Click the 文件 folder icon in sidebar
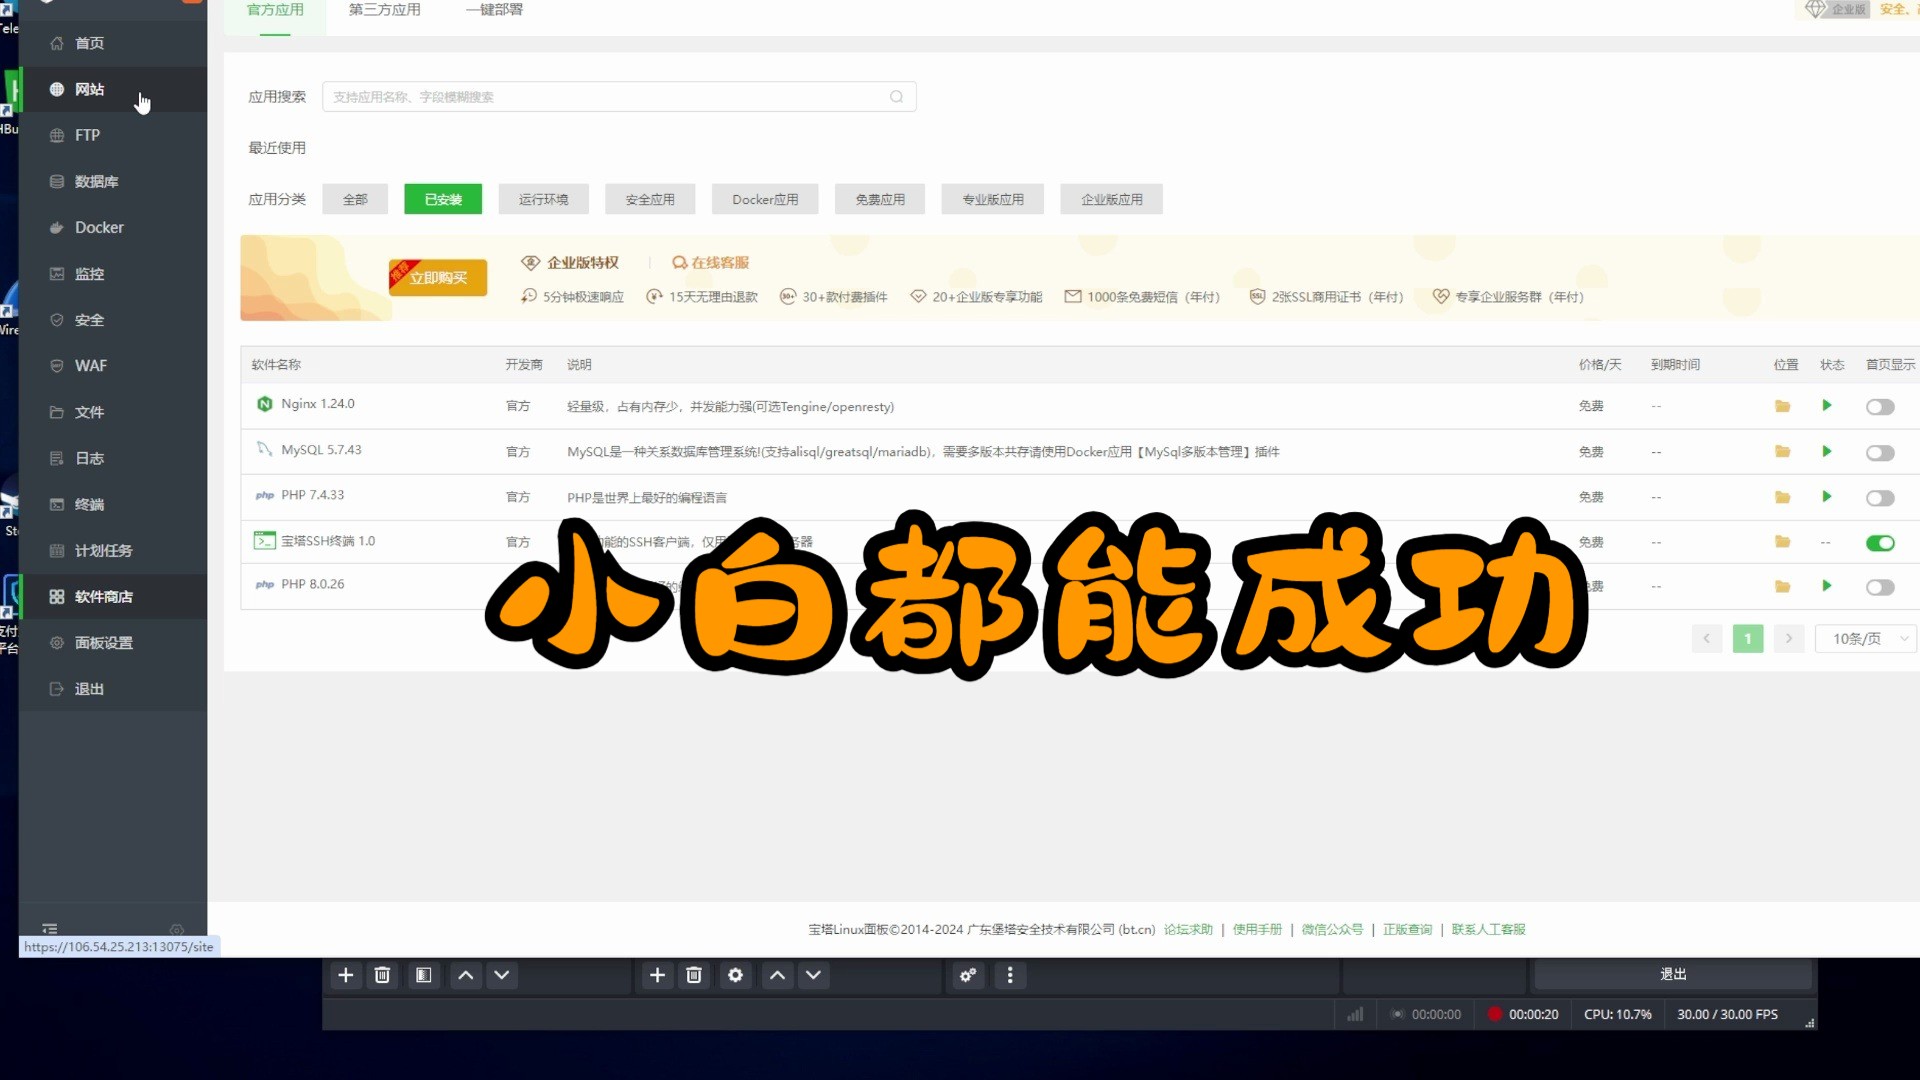This screenshot has width=1920, height=1080. (57, 412)
